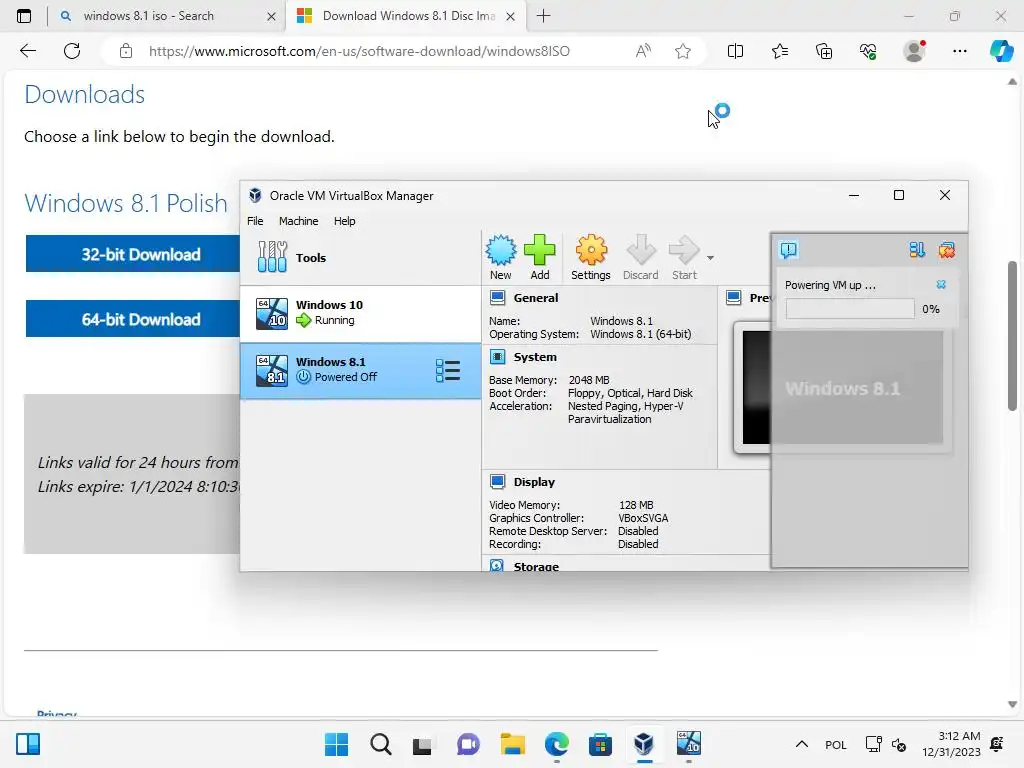Cancel the Powering VM up progress
Screen dimensions: 1024x768
pos(941,285)
